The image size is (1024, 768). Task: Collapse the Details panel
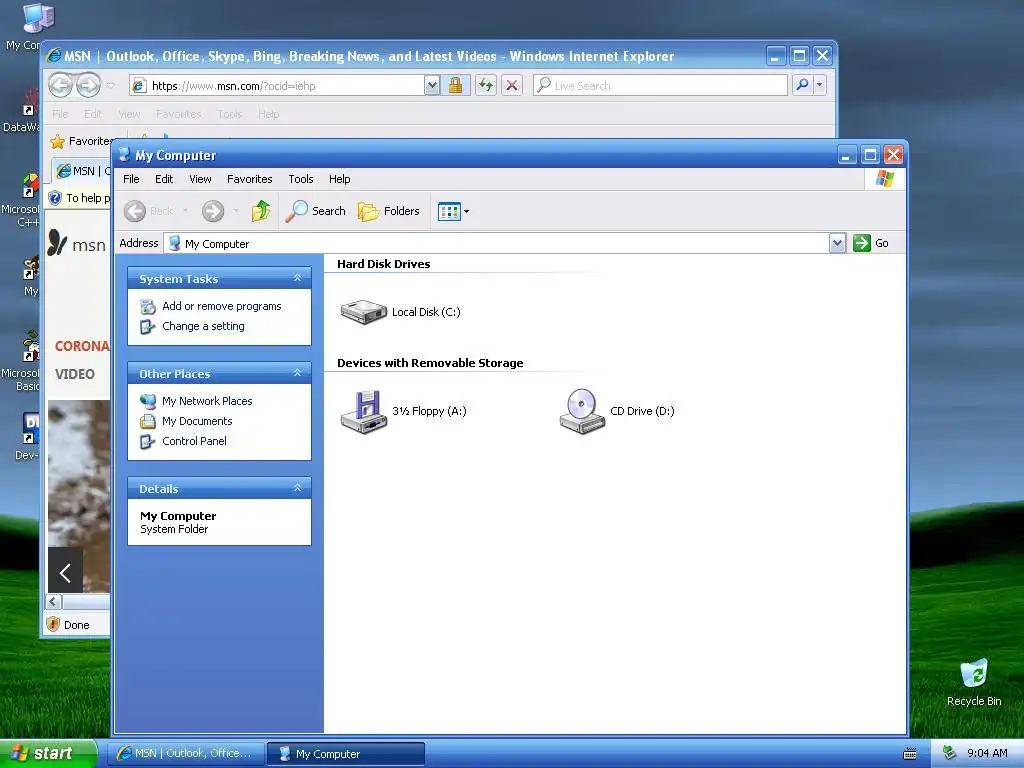coord(297,488)
